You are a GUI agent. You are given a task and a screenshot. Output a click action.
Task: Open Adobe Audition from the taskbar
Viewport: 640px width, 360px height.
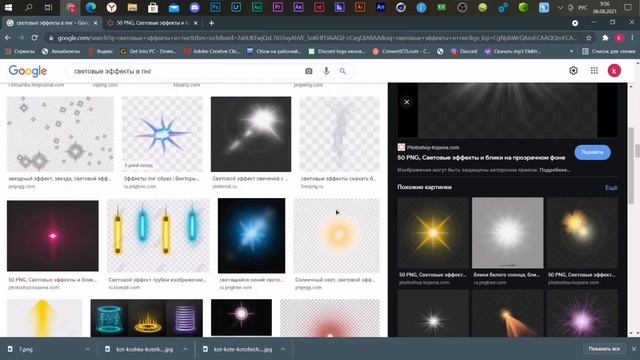click(x=257, y=7)
